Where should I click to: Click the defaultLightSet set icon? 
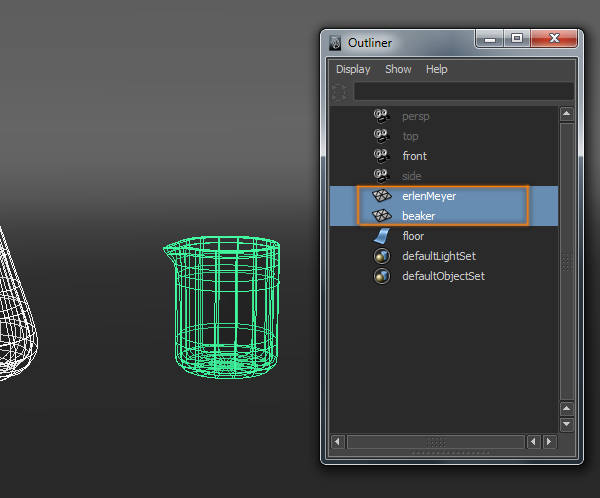pyautogui.click(x=381, y=256)
